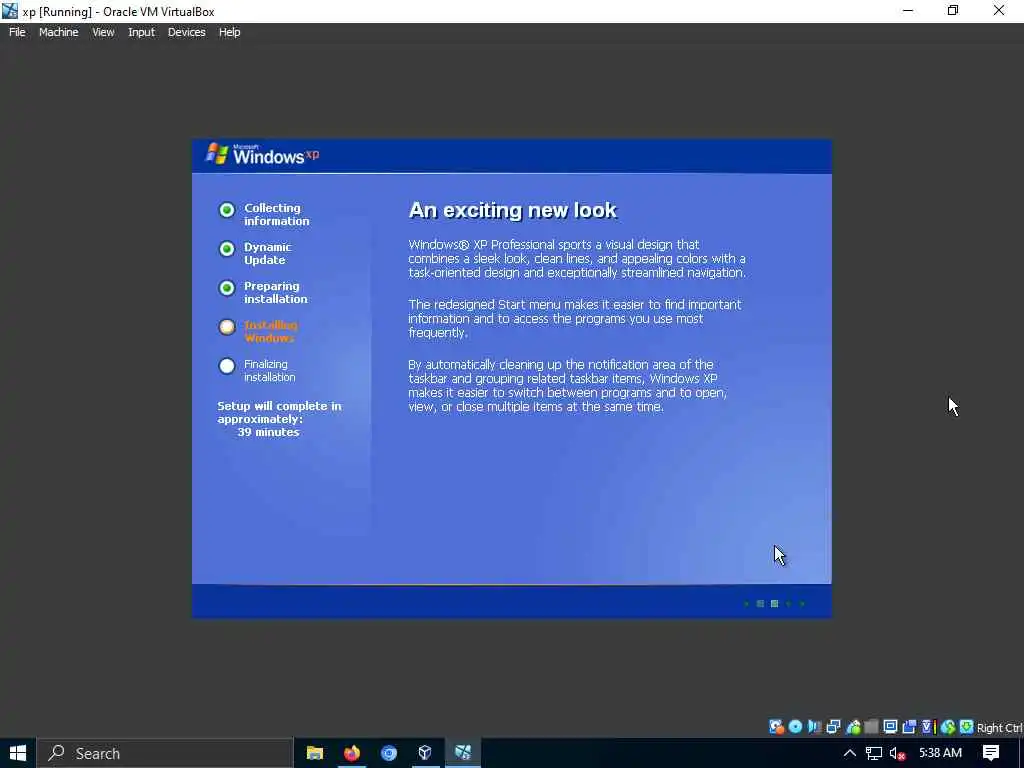The height and width of the screenshot is (768, 1024).
Task: Restore down the VirtualBox VM window
Action: click(953, 11)
